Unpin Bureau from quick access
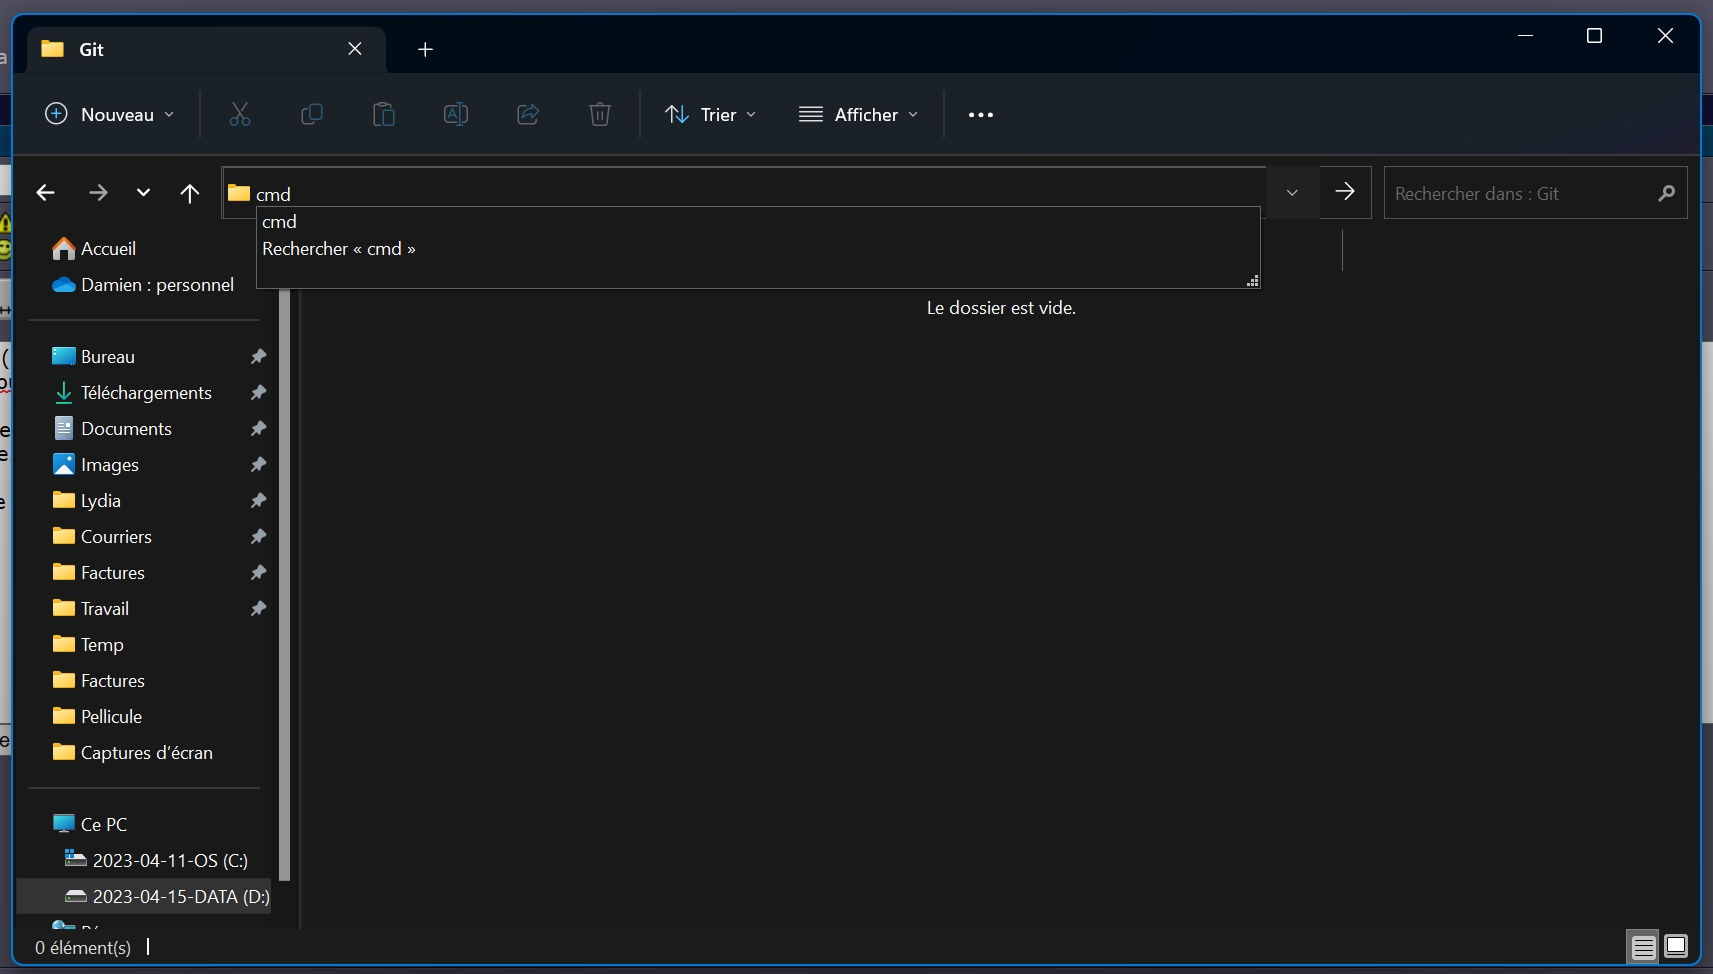Screen dimensions: 1713x974 [258, 357]
